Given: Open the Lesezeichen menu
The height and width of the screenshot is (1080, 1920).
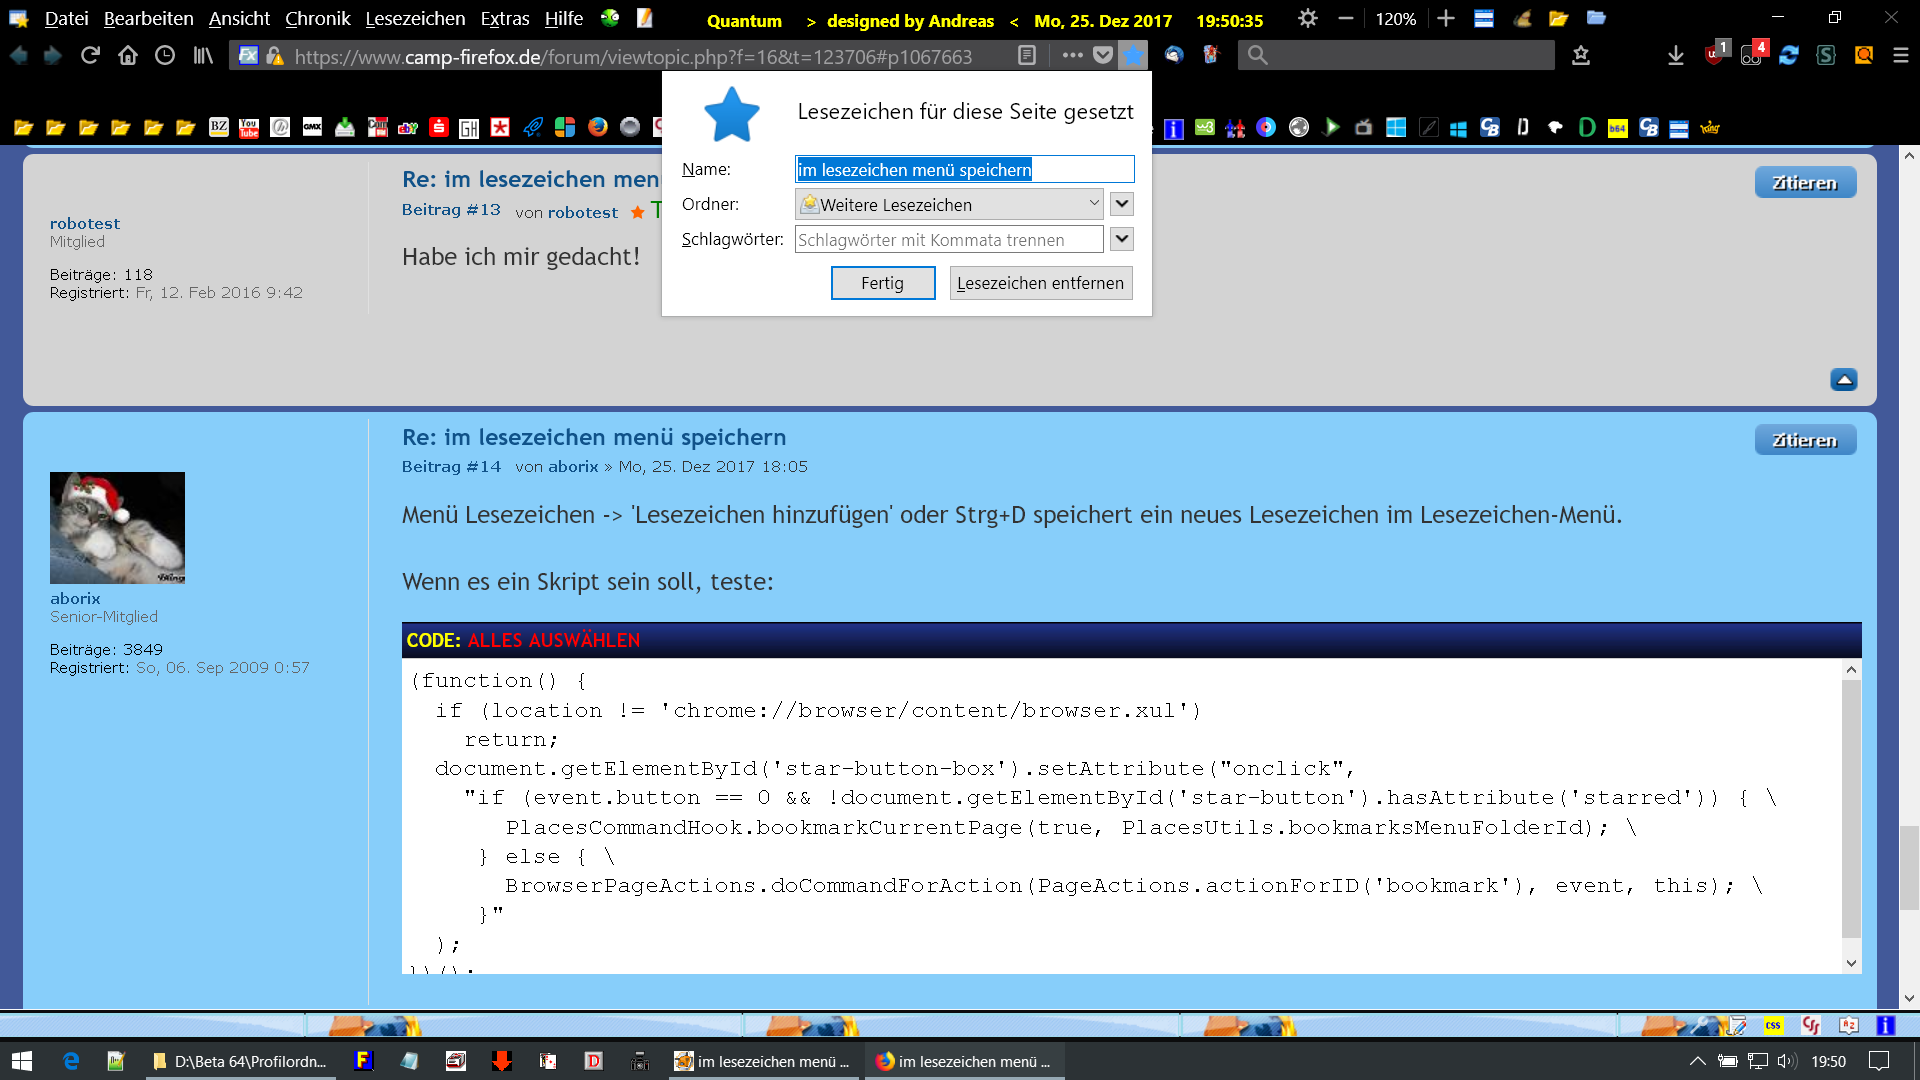Looking at the screenshot, I should coord(415,19).
